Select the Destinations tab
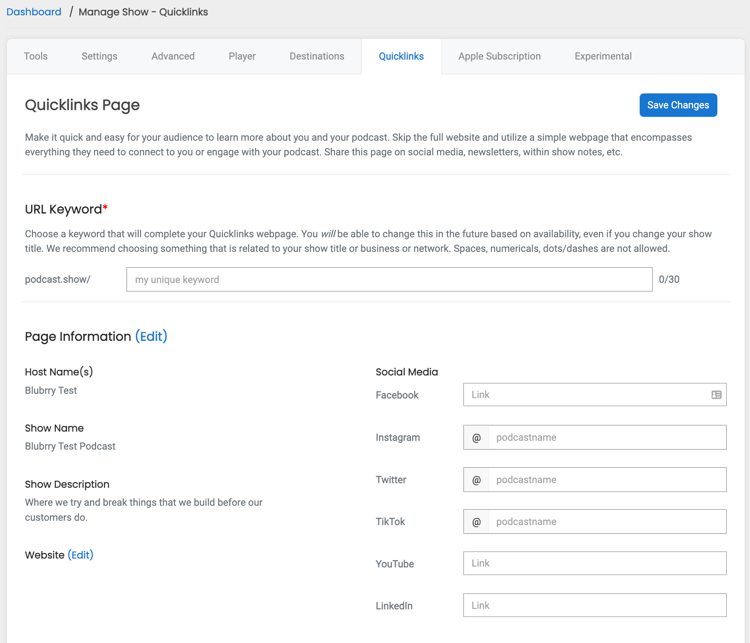Screen dimensions: 750x643 click(317, 56)
